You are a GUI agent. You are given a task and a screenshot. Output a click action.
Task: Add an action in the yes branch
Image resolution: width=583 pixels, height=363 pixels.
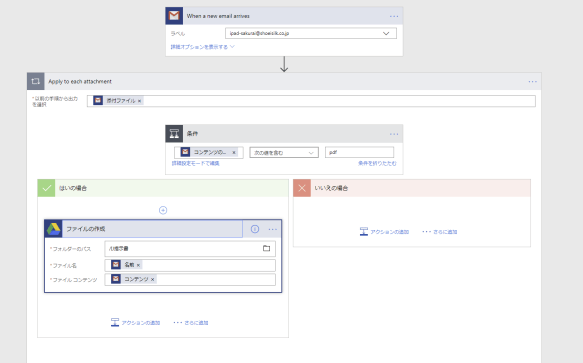pyautogui.click(x=136, y=322)
